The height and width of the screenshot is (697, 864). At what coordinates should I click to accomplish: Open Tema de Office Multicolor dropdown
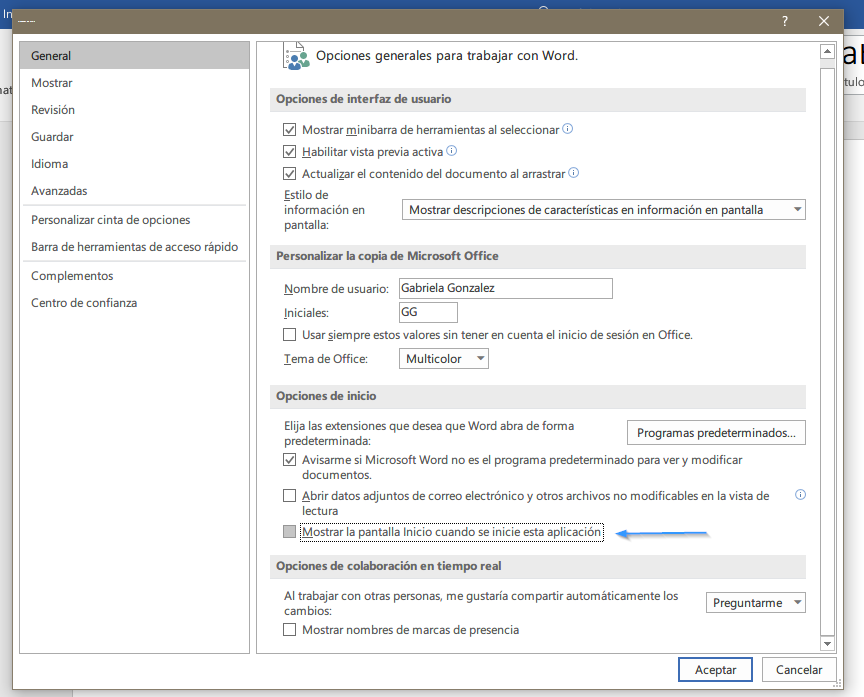(x=444, y=359)
